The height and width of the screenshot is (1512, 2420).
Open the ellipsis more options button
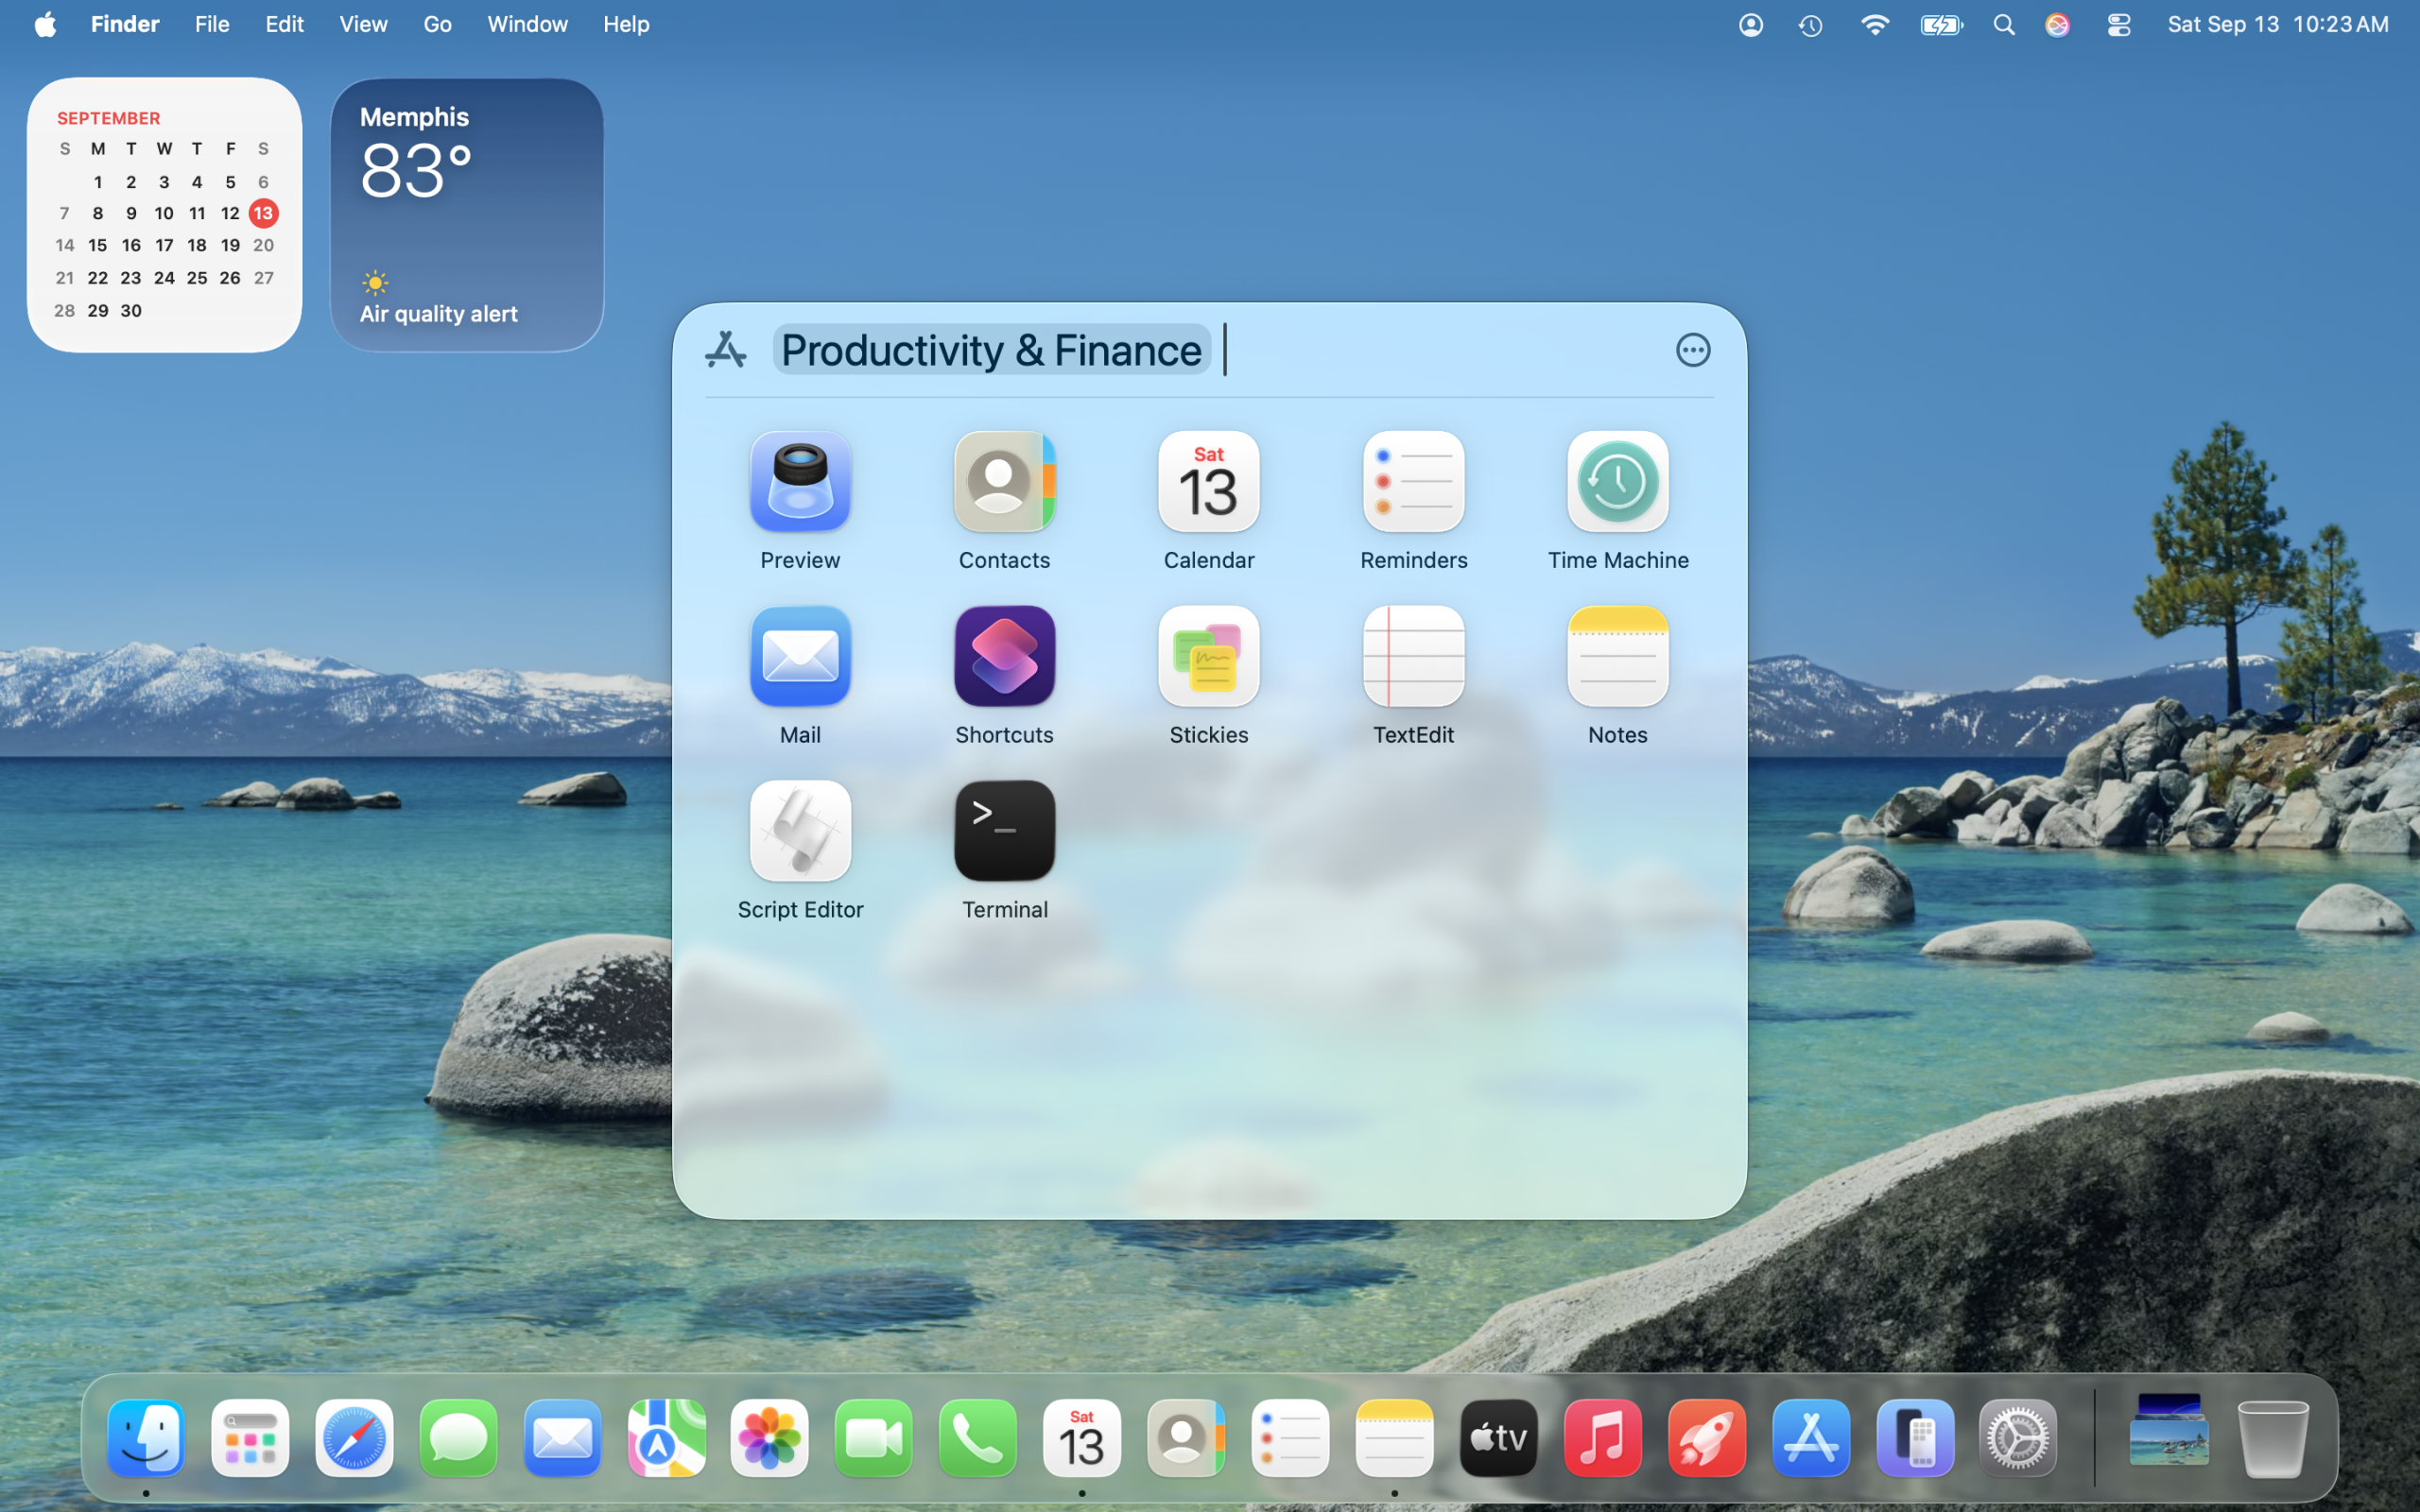(1692, 350)
